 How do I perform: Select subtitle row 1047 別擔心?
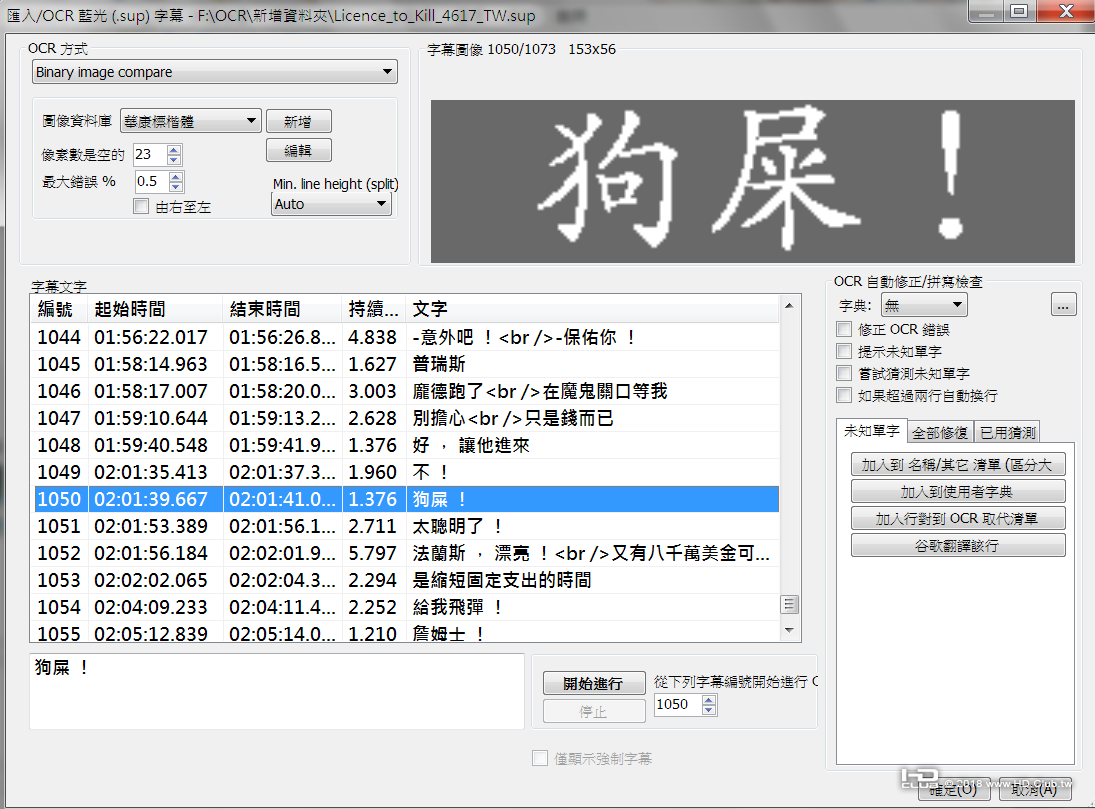click(x=405, y=418)
